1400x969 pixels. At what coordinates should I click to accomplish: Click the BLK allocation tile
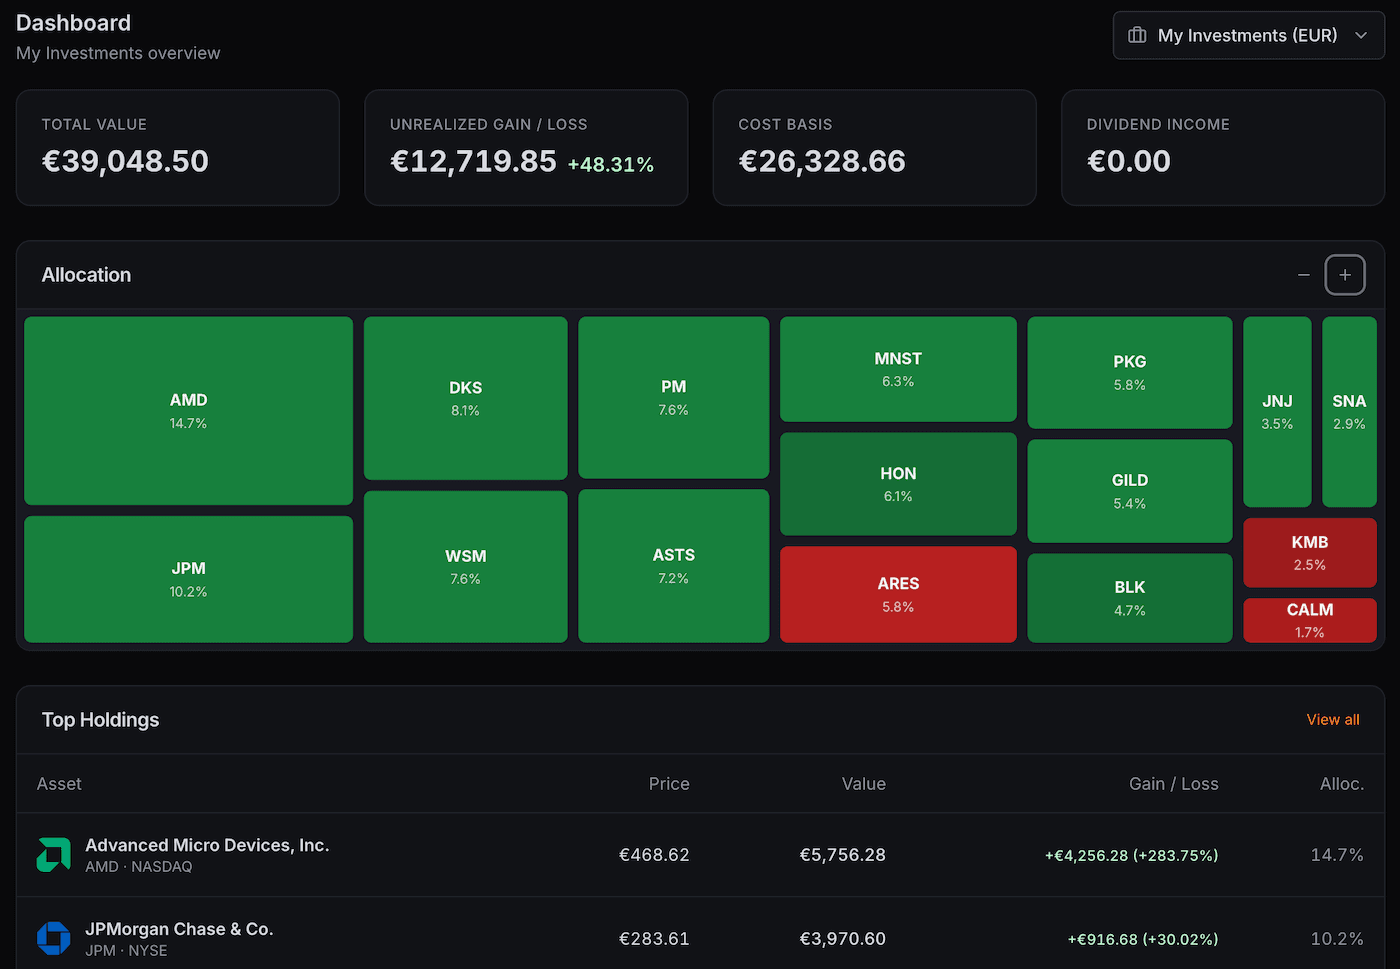click(x=1130, y=598)
